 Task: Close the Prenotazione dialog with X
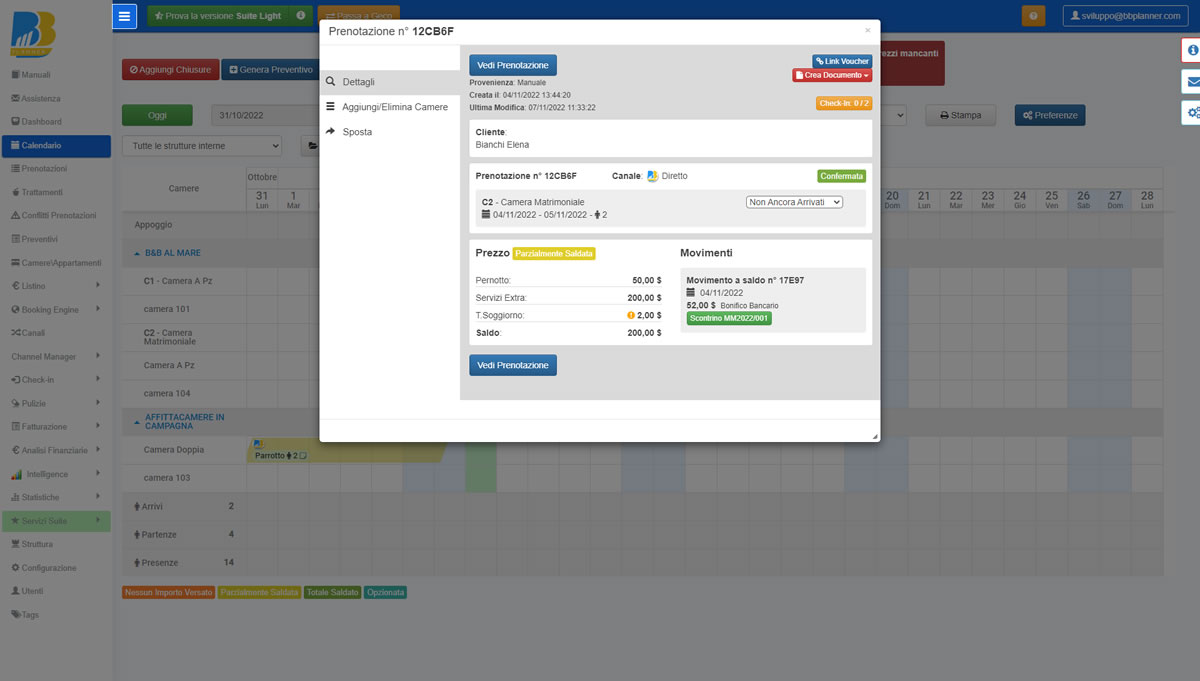(x=867, y=31)
